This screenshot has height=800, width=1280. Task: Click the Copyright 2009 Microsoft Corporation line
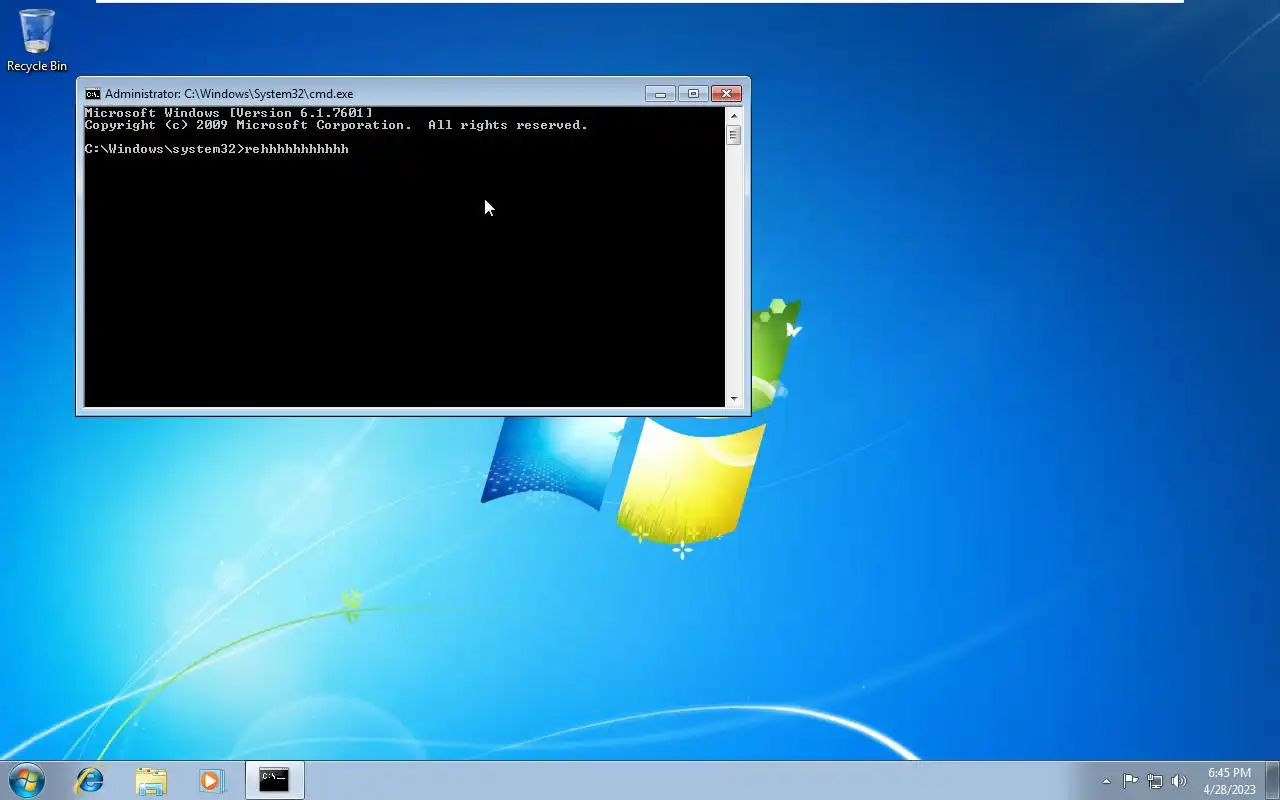tap(336, 125)
